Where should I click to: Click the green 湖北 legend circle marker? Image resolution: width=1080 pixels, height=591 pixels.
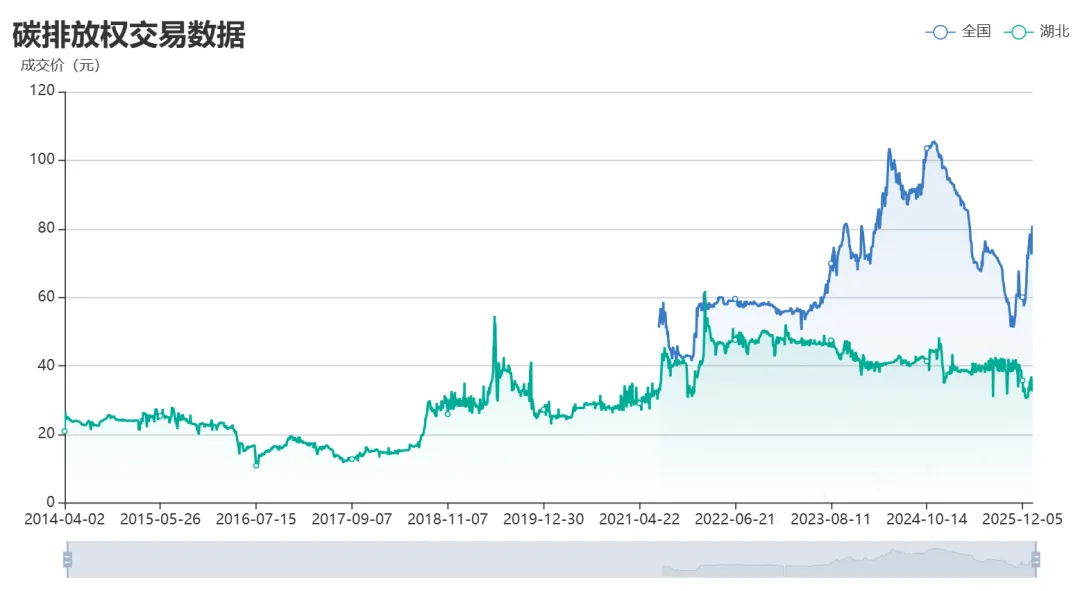tap(1018, 32)
